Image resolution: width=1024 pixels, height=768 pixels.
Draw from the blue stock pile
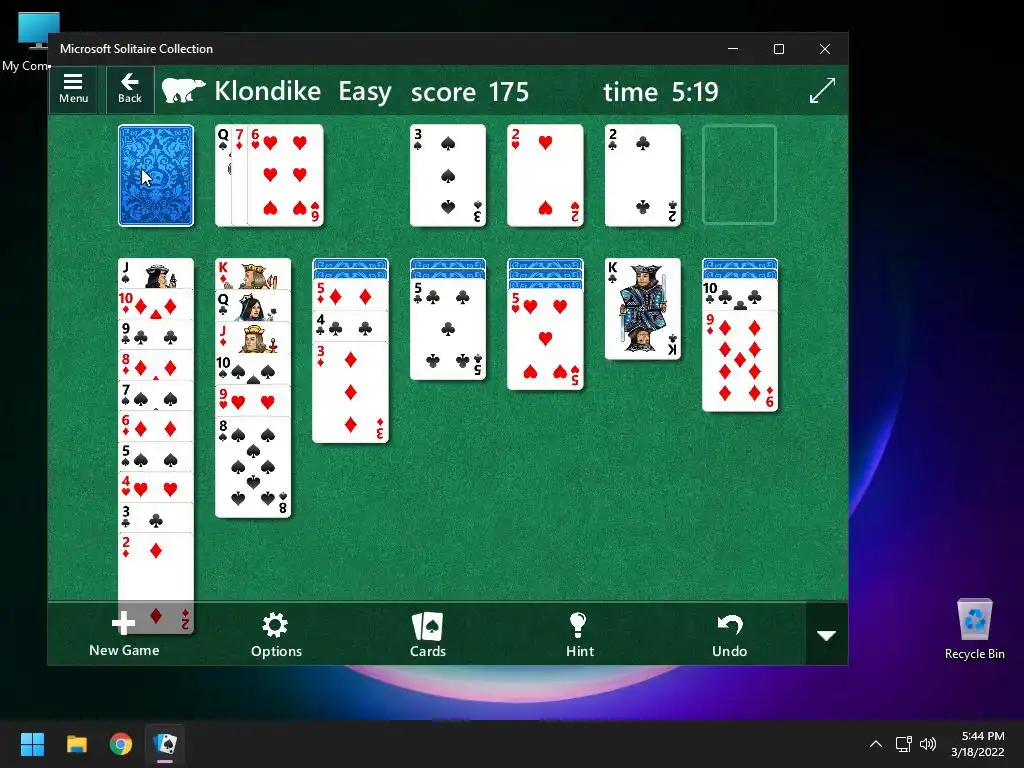156,175
